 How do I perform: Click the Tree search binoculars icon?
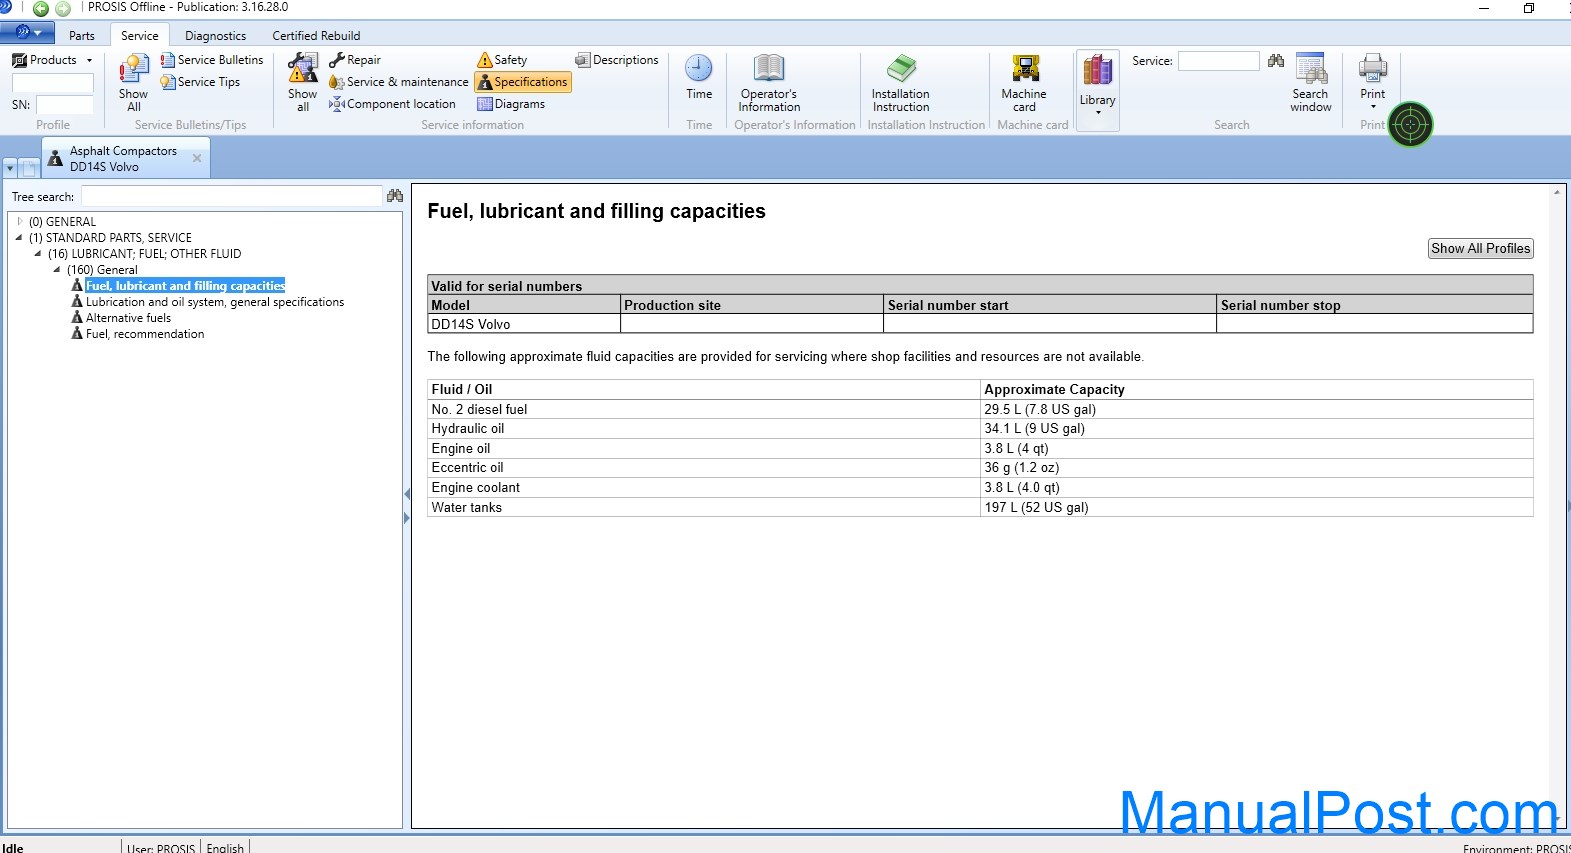point(395,196)
